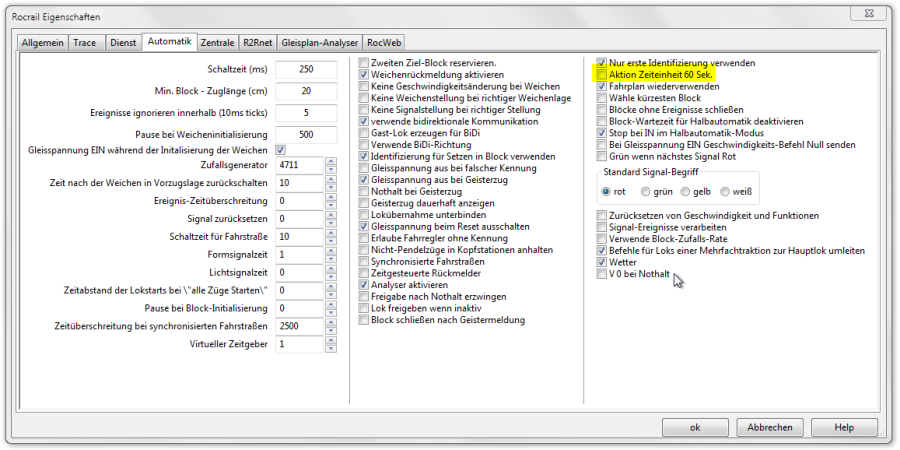Tick the V 0 bei Nothalt checkbox
The height and width of the screenshot is (450, 900).
click(x=601, y=273)
